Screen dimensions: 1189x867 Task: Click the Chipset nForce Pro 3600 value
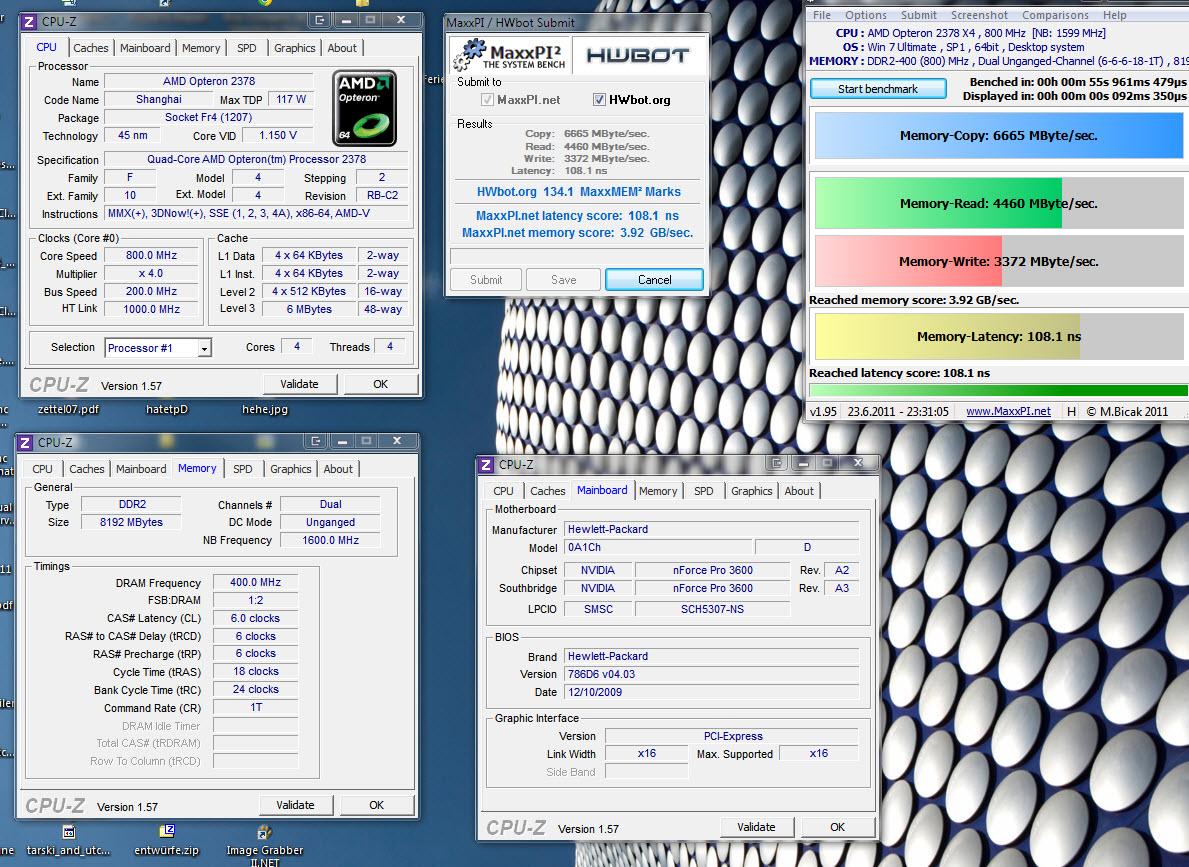712,570
